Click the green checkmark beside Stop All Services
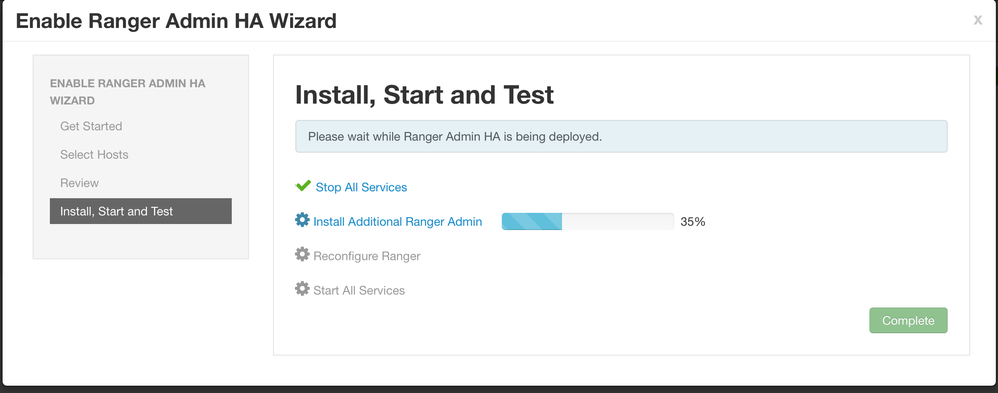998x393 pixels. point(303,186)
